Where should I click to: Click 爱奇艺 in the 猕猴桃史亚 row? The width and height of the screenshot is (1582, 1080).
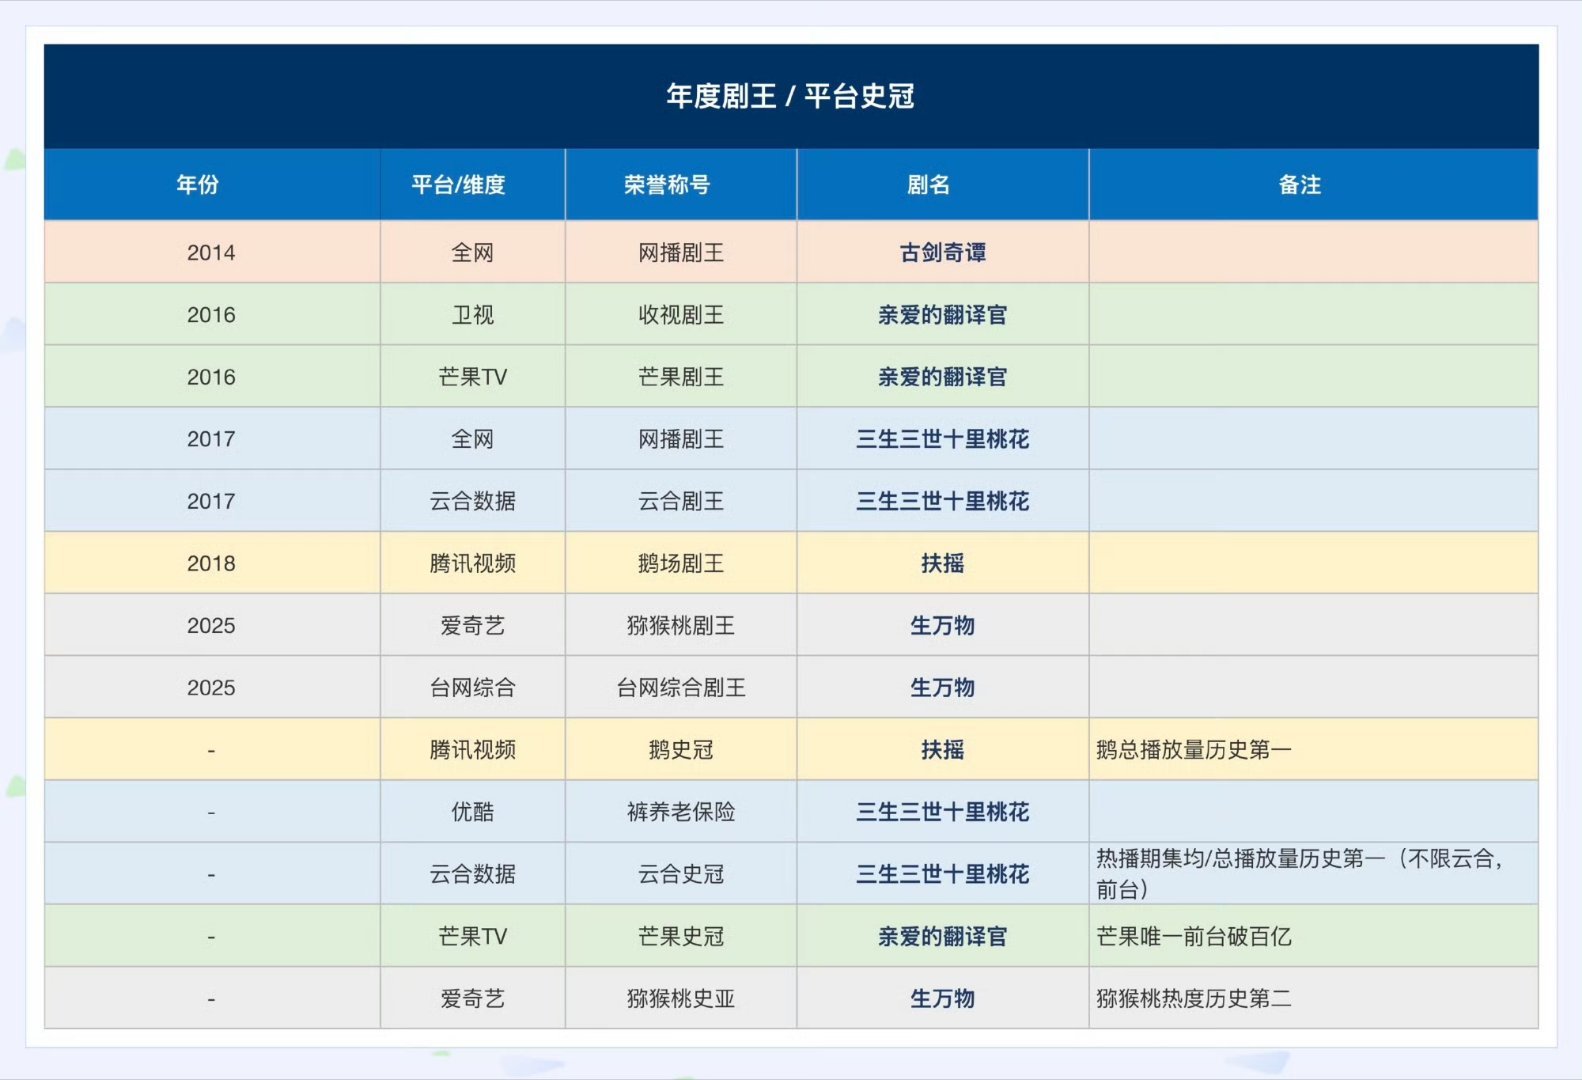click(472, 999)
